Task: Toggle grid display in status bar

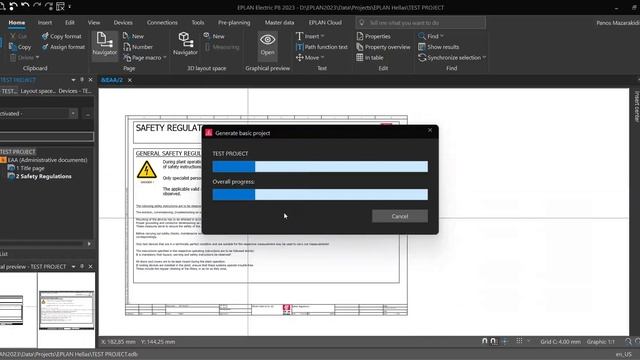Action: pyautogui.click(x=519, y=341)
